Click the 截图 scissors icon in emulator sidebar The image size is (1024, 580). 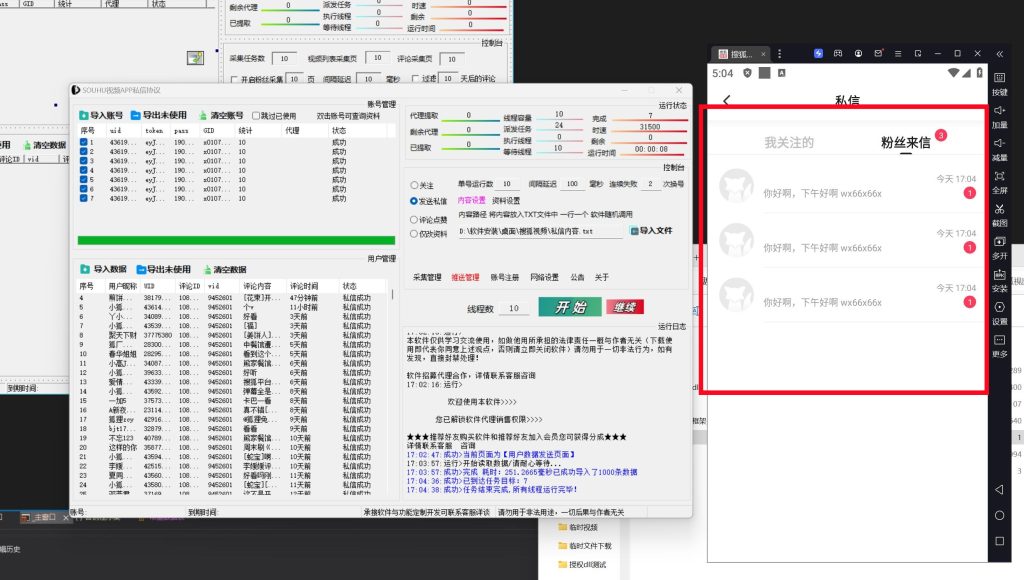tap(999, 208)
